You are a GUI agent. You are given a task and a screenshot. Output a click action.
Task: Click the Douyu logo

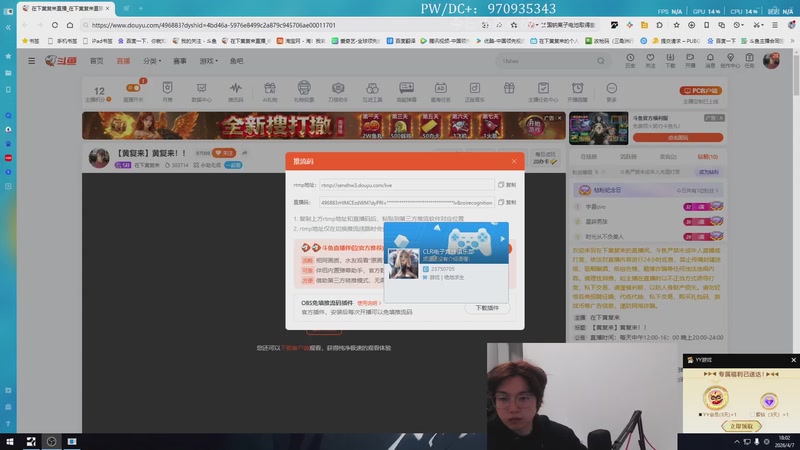[x=60, y=61]
